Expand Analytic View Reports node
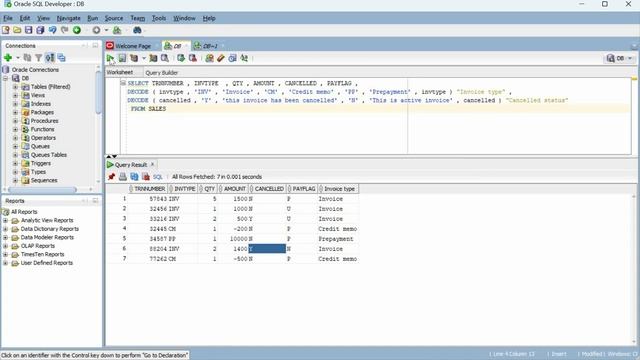Image resolution: width=640 pixels, height=360 pixels. click(6, 220)
